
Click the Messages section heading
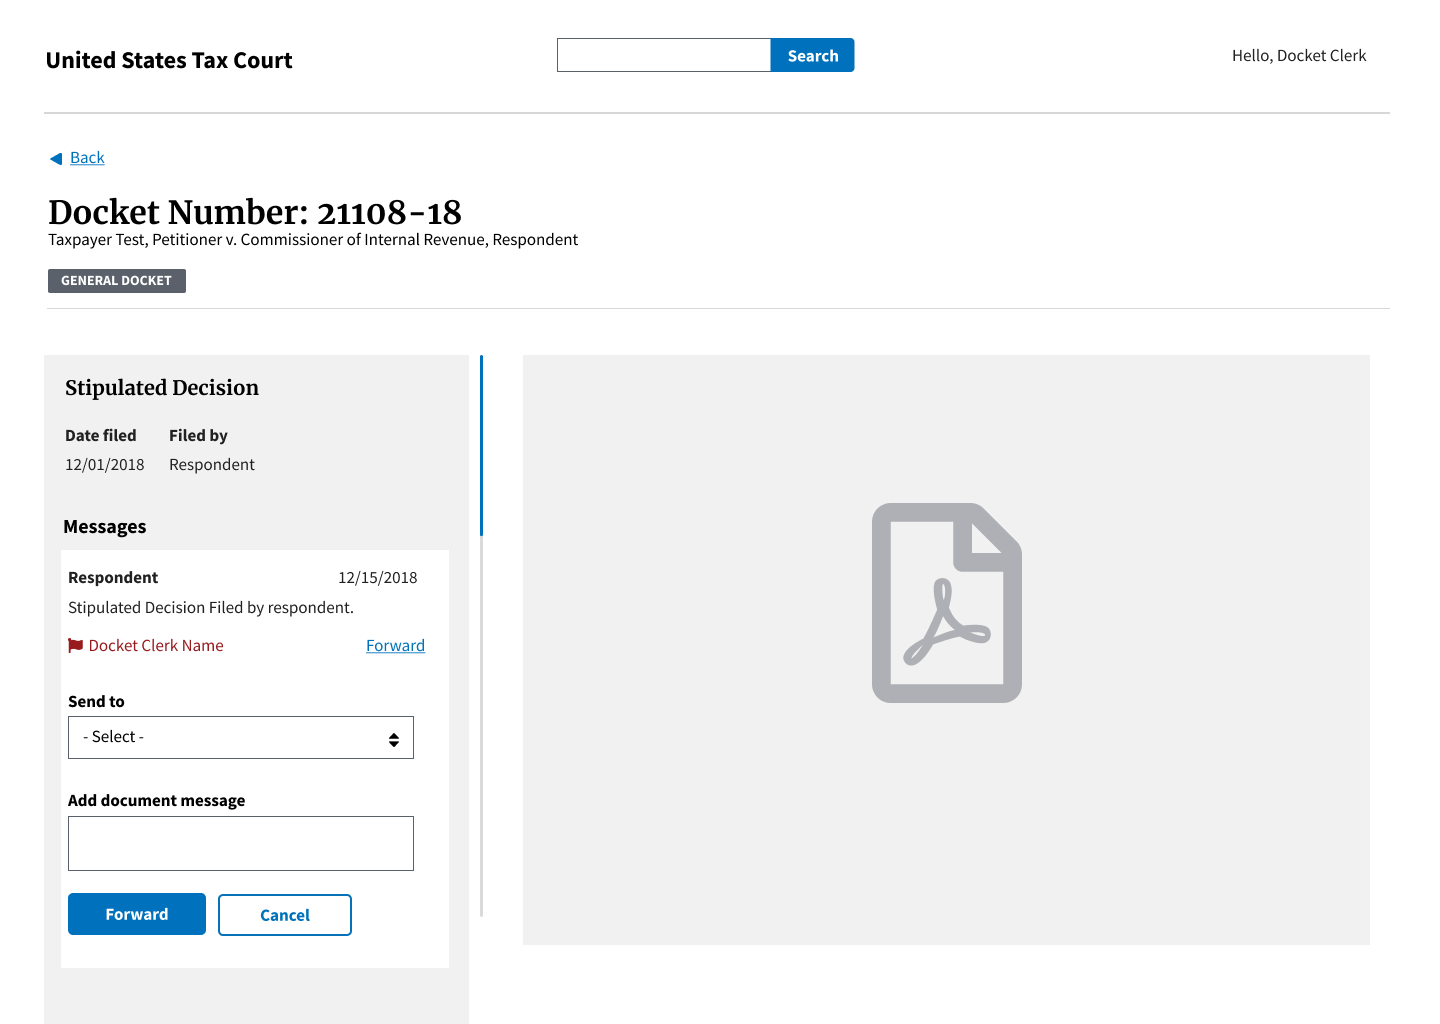coord(105,527)
